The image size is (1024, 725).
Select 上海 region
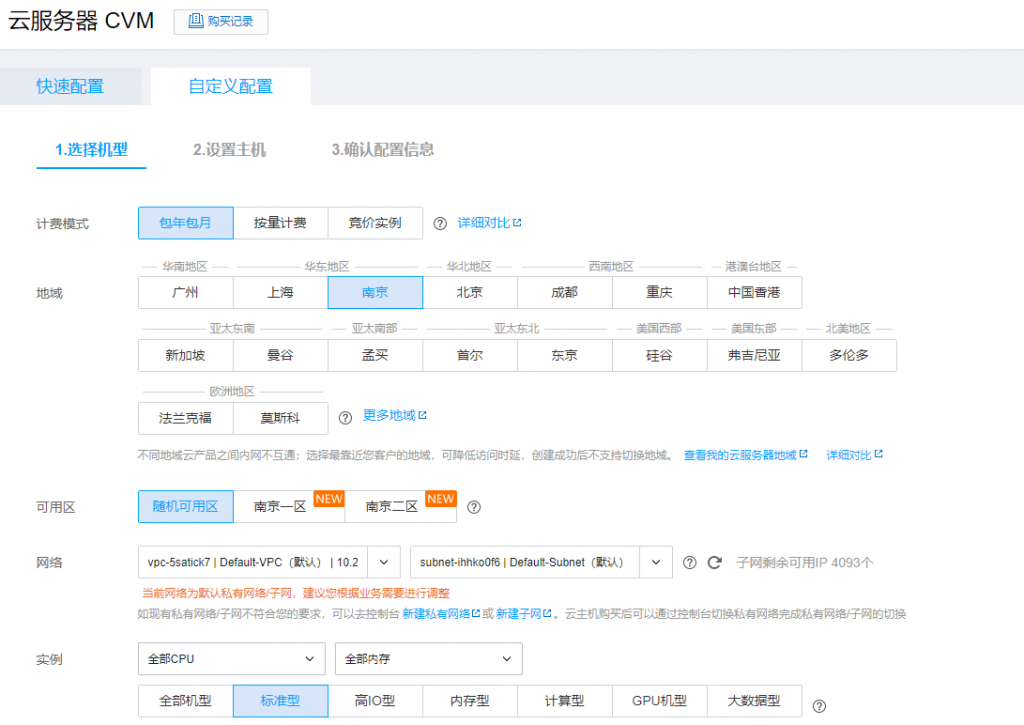(x=280, y=293)
